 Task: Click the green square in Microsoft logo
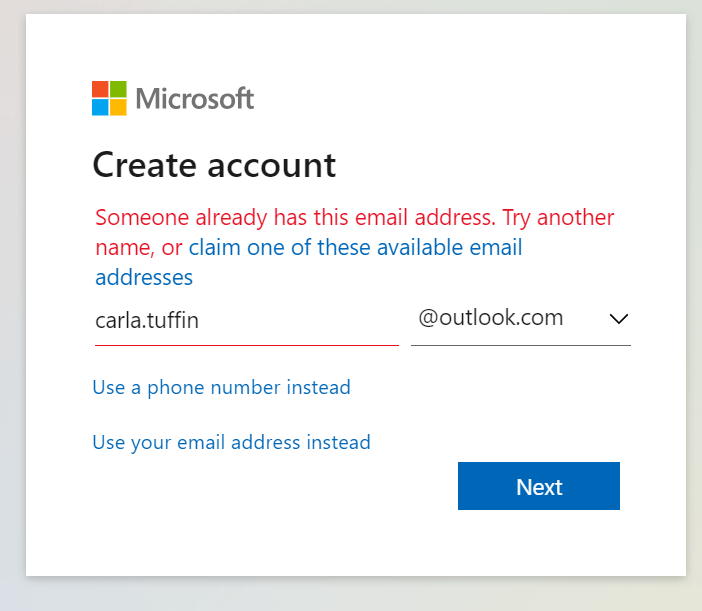[118, 89]
